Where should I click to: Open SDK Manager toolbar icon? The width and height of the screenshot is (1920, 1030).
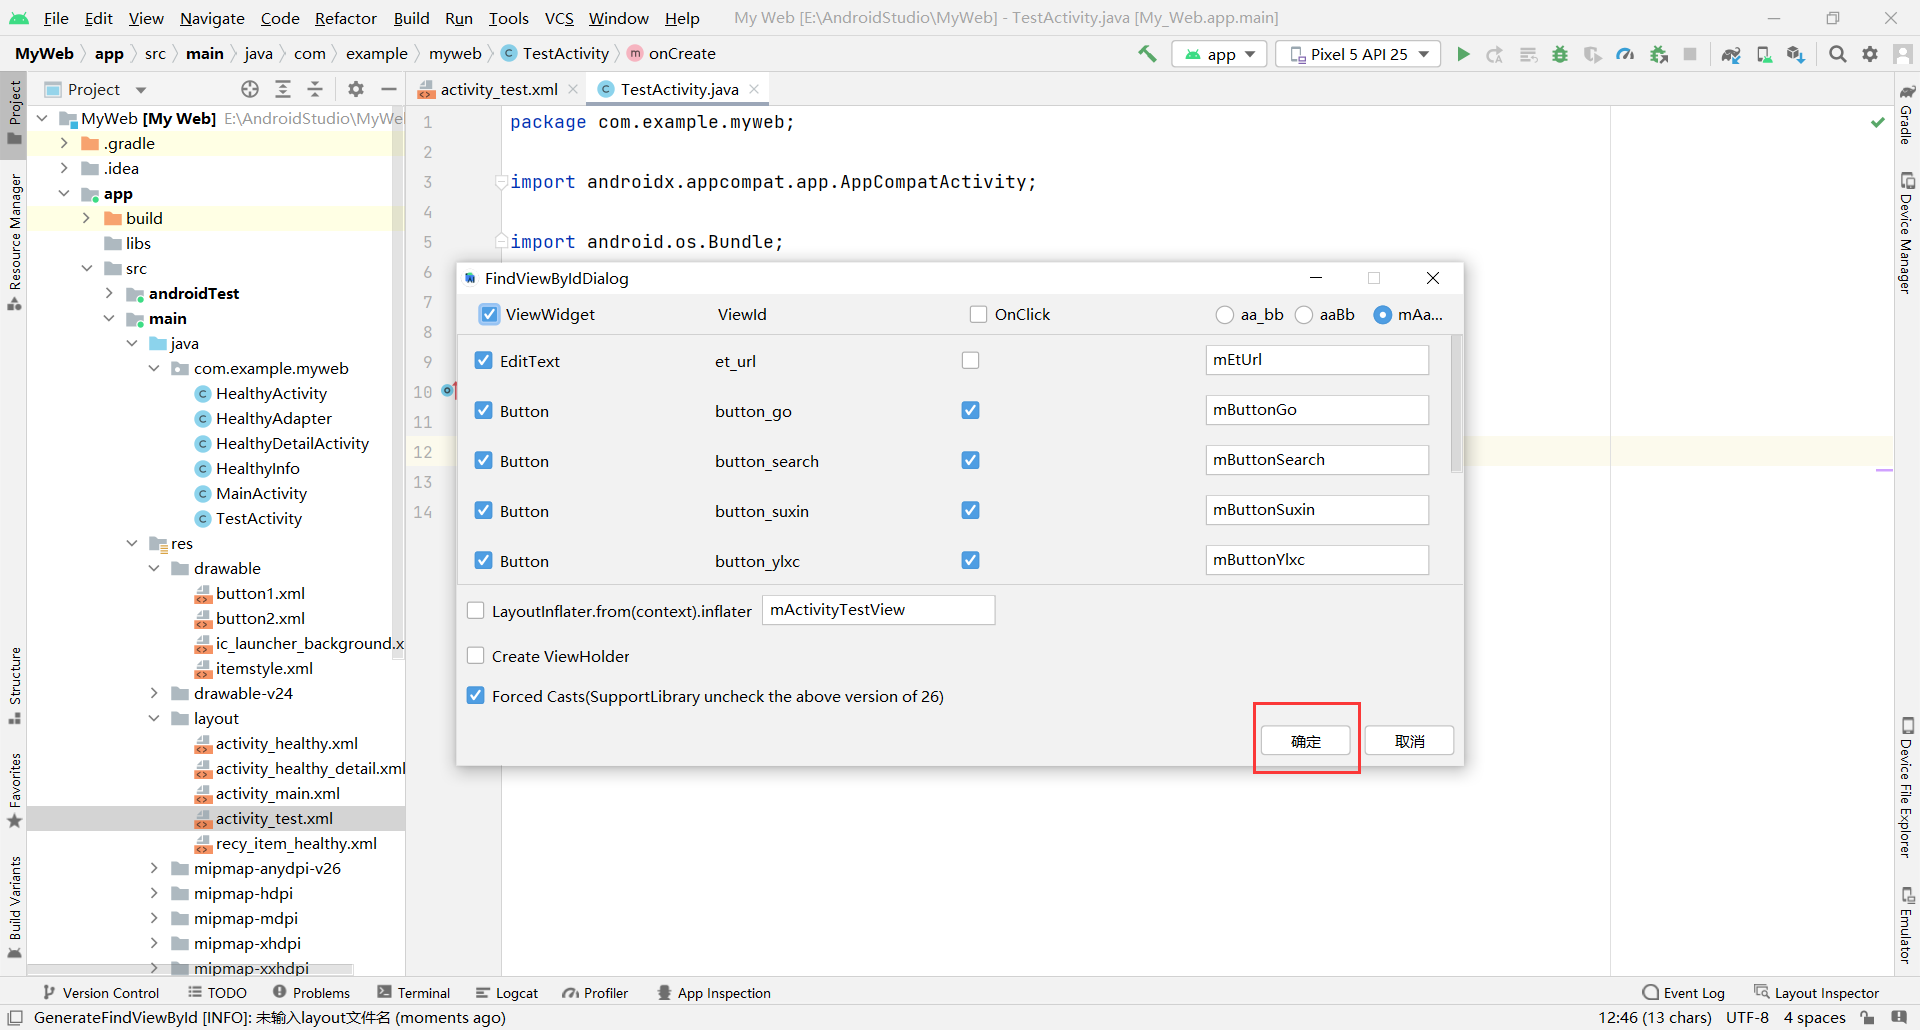pyautogui.click(x=1797, y=54)
